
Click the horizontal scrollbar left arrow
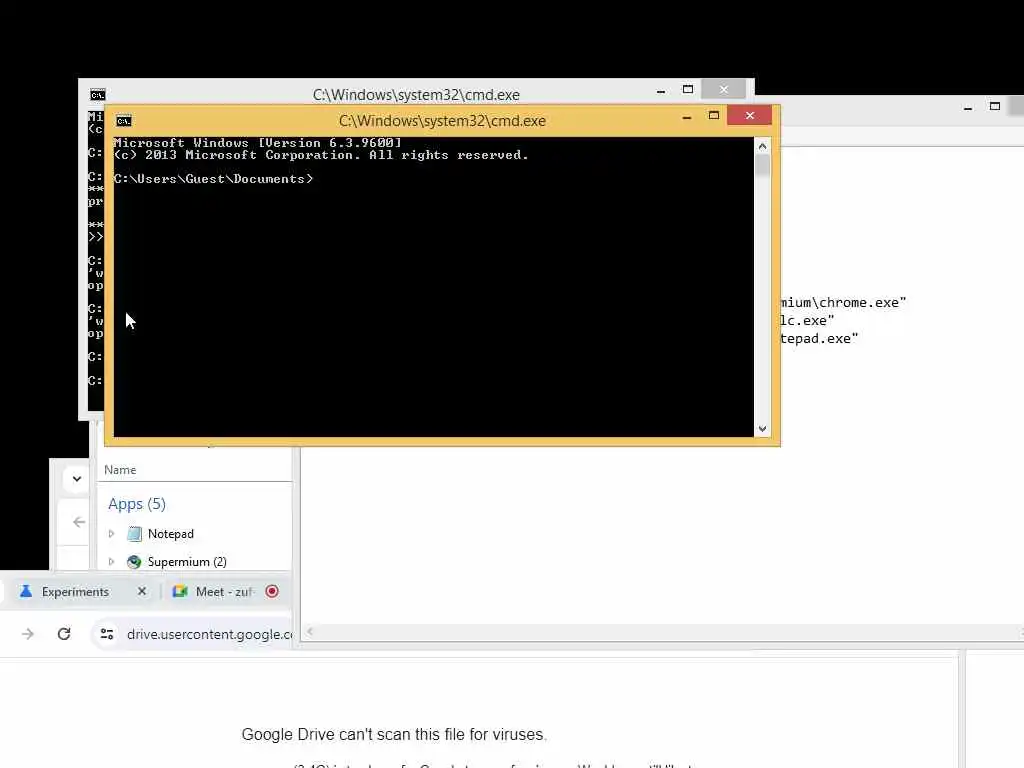tap(310, 631)
